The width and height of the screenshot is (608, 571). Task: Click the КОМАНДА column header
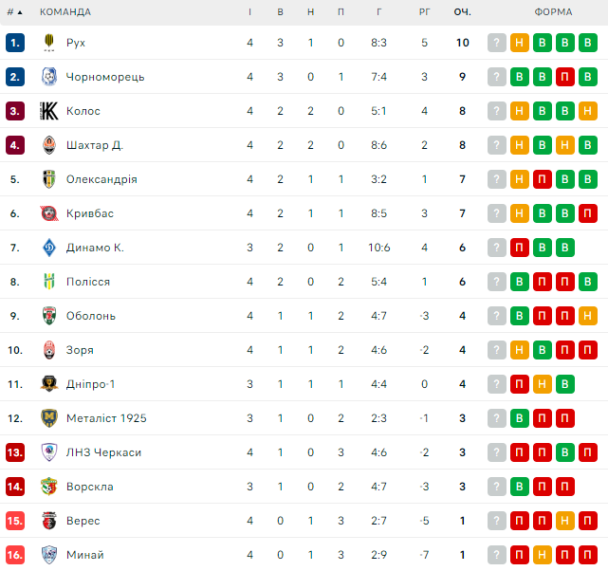pos(65,12)
